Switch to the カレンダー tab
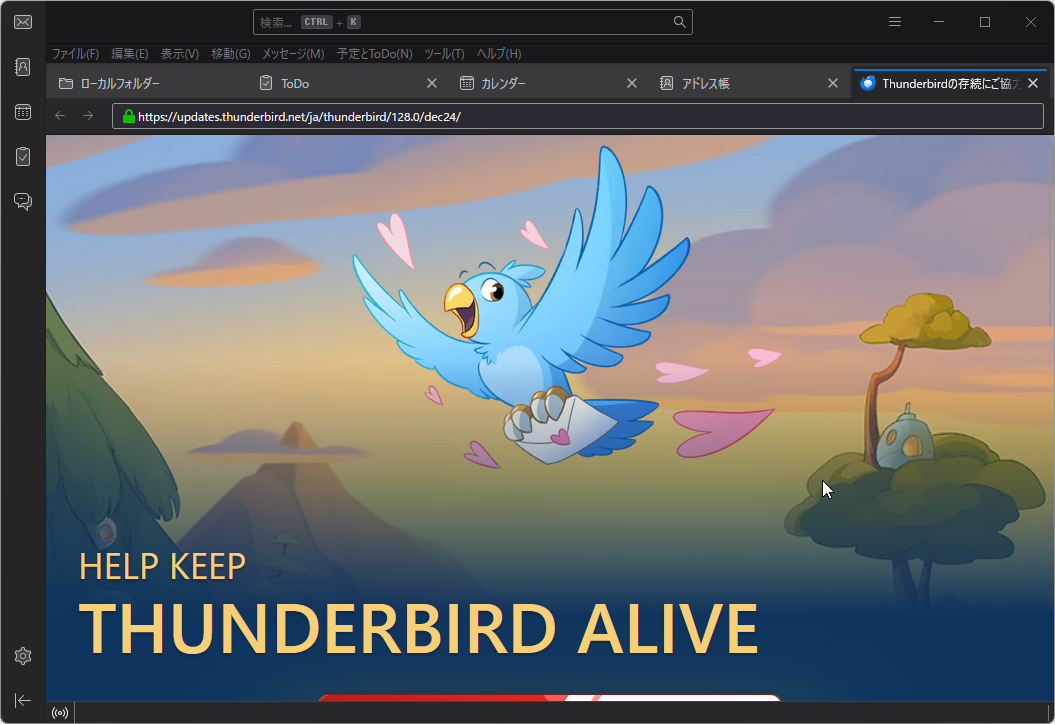 pyautogui.click(x=549, y=83)
